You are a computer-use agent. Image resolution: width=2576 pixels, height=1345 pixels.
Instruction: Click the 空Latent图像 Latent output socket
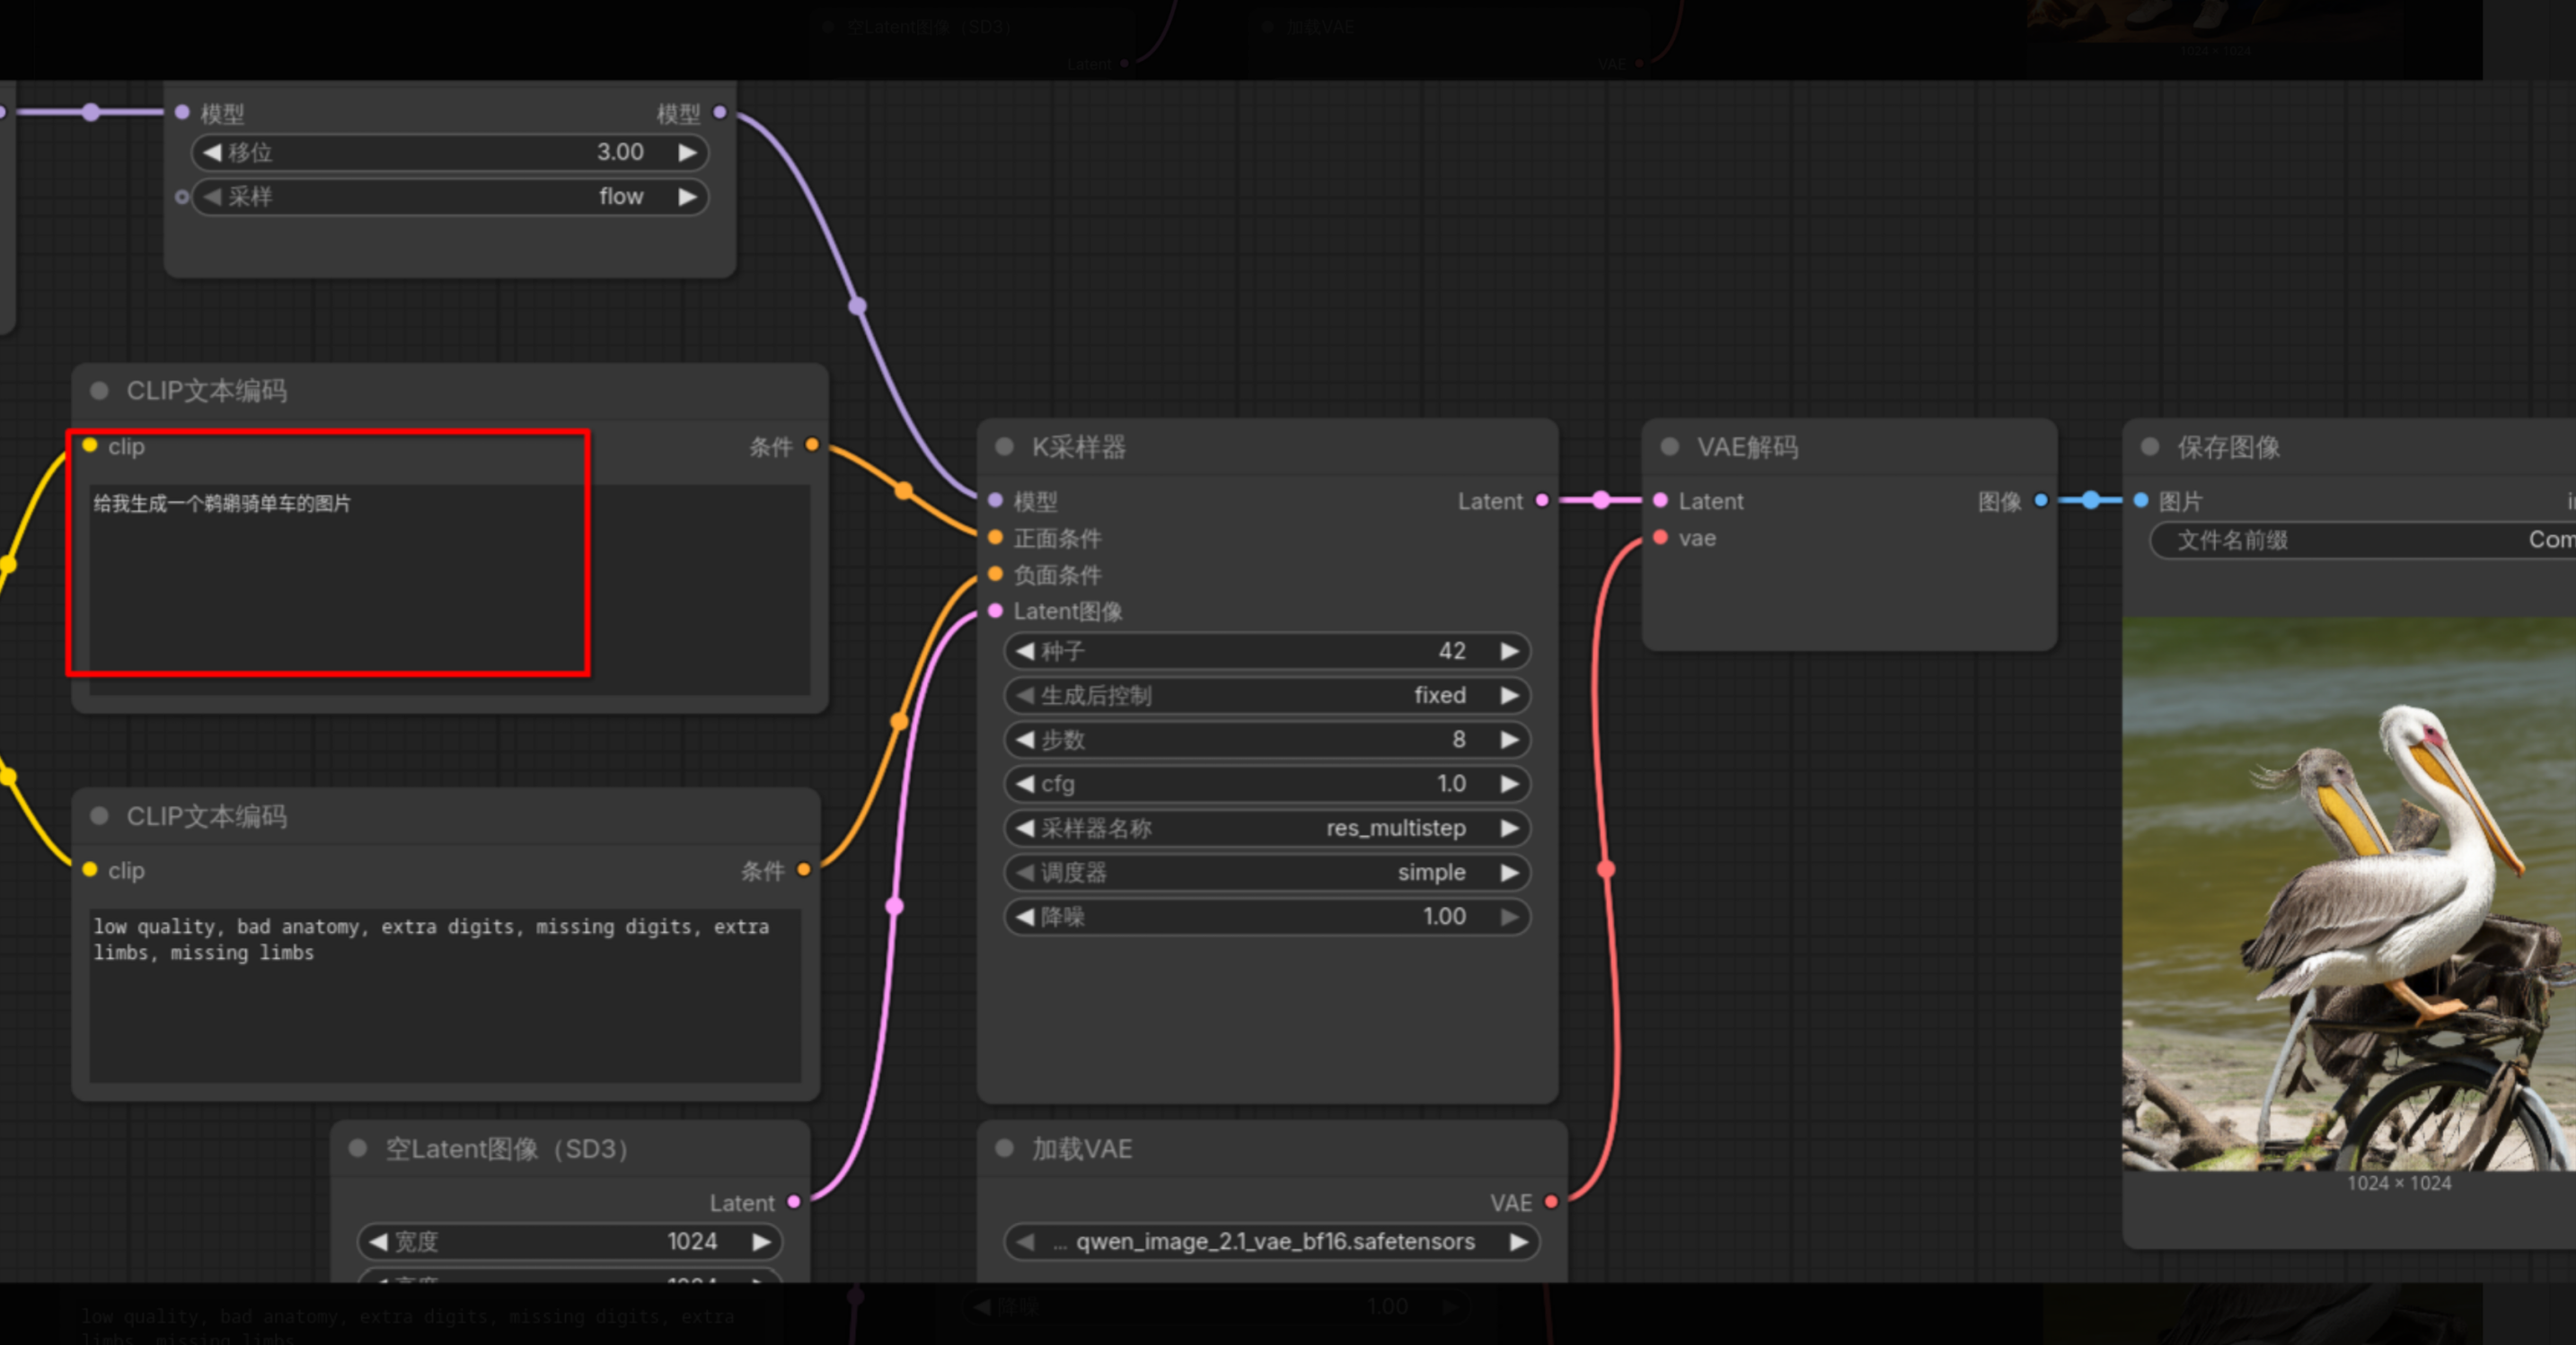click(x=794, y=1202)
